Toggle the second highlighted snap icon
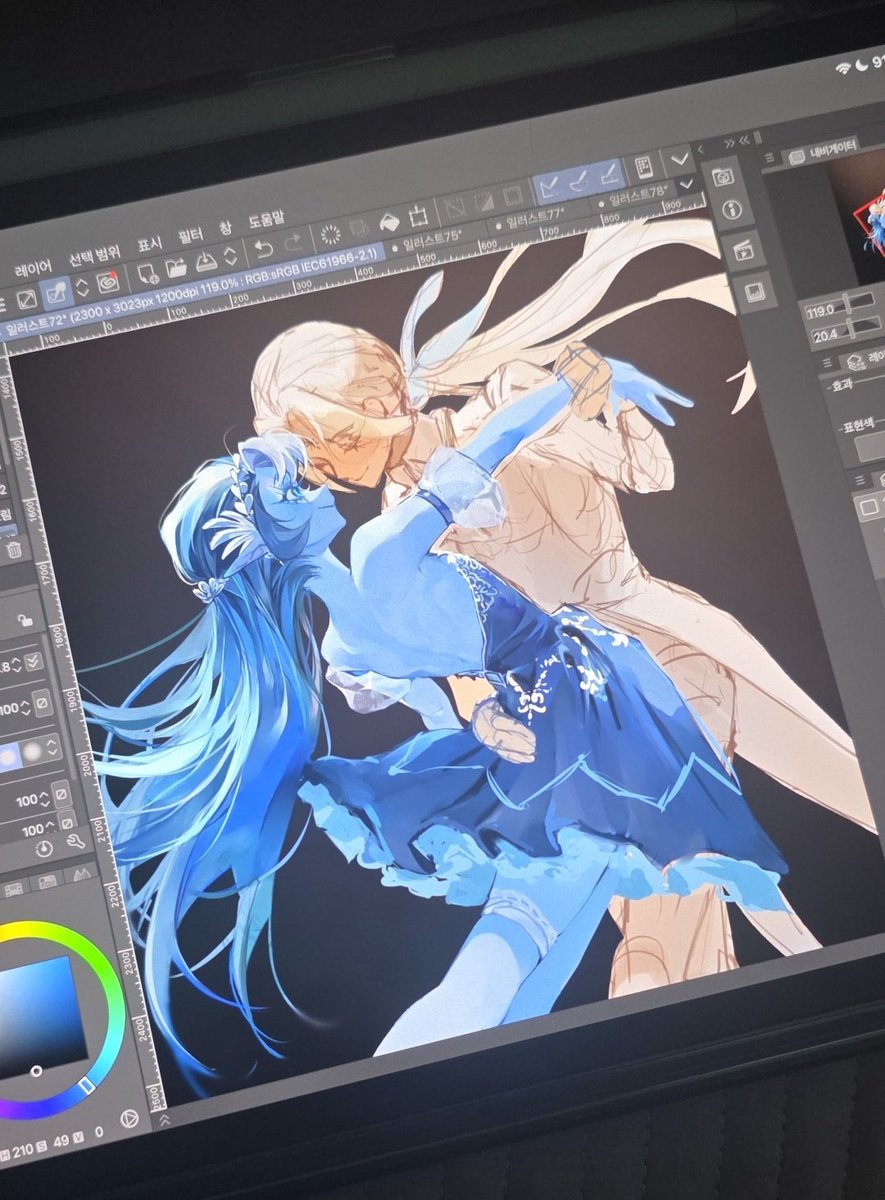The height and width of the screenshot is (1200, 885). tap(578, 180)
